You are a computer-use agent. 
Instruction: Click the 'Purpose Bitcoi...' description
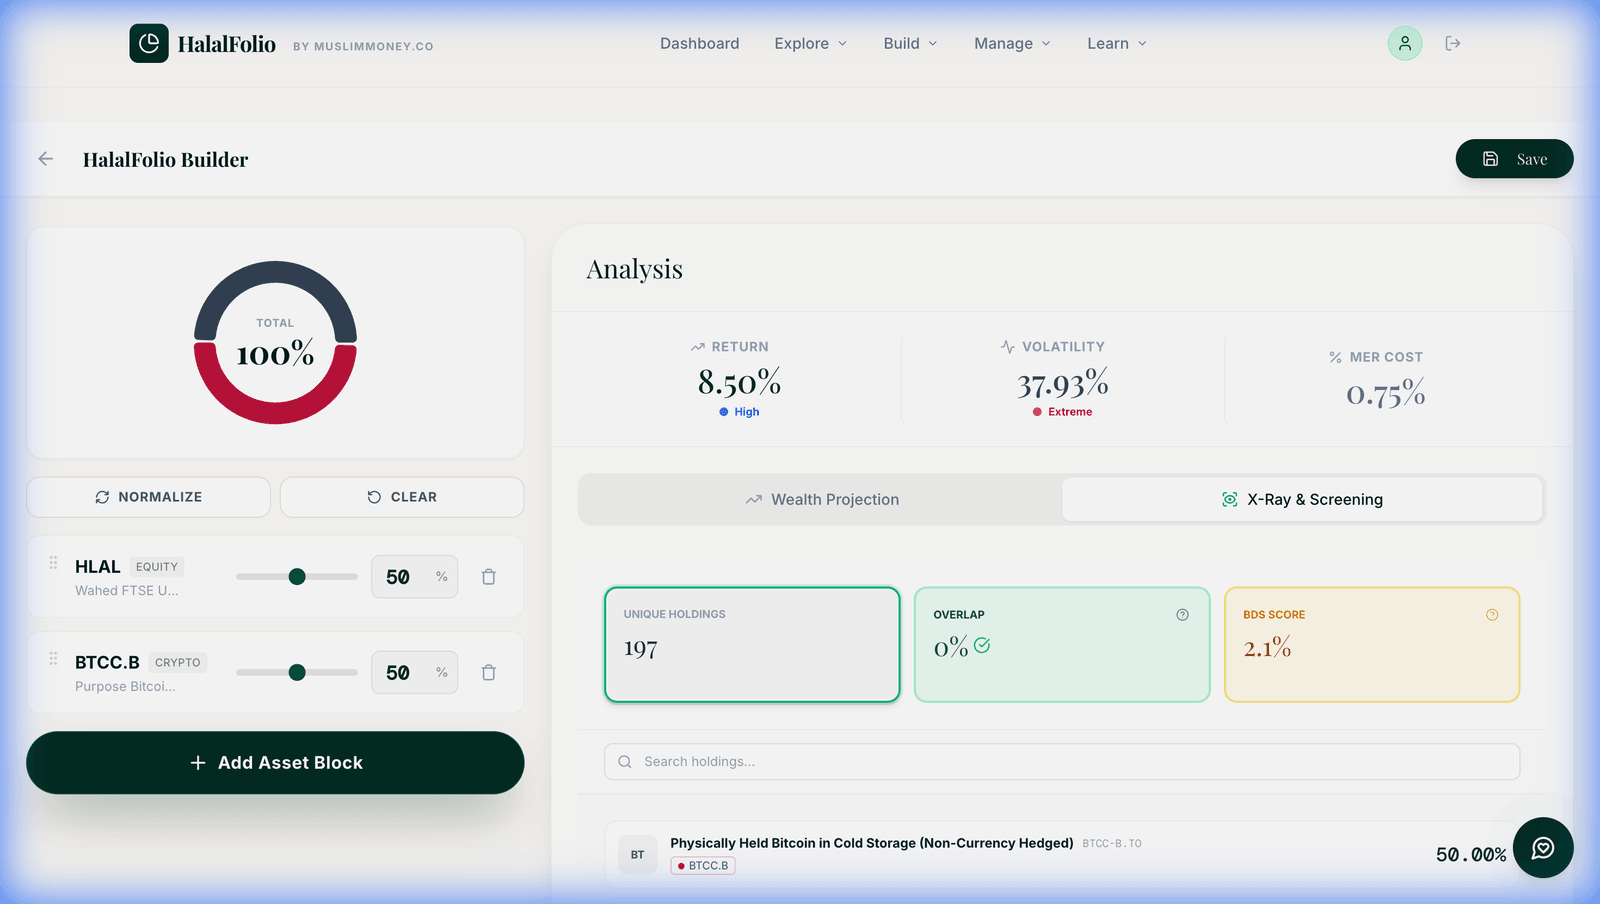[x=125, y=687]
